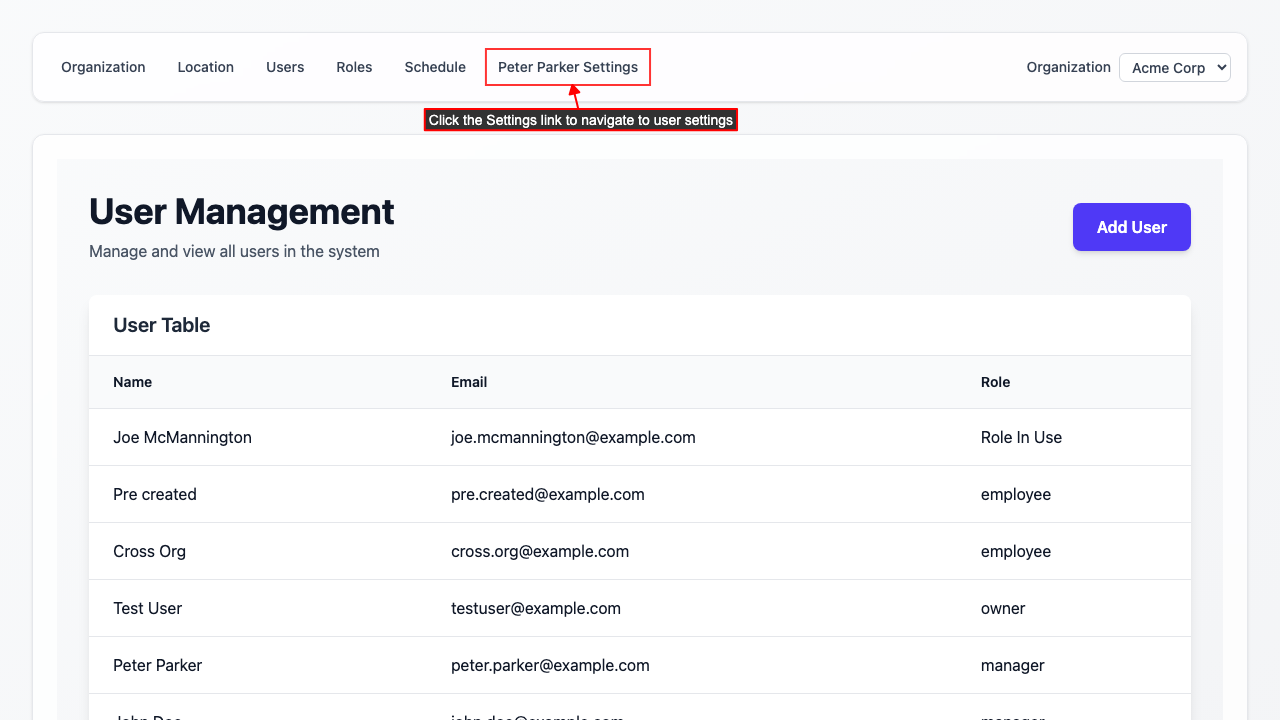Click the User Management page title
1280x720 pixels.
[x=241, y=212]
